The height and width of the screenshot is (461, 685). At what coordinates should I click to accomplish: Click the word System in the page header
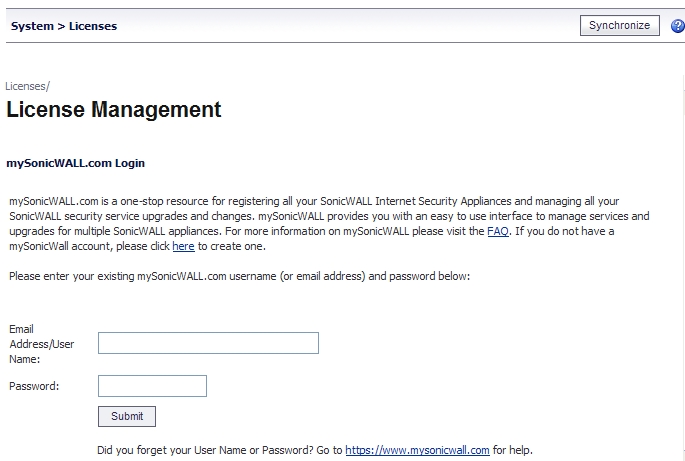[32, 26]
